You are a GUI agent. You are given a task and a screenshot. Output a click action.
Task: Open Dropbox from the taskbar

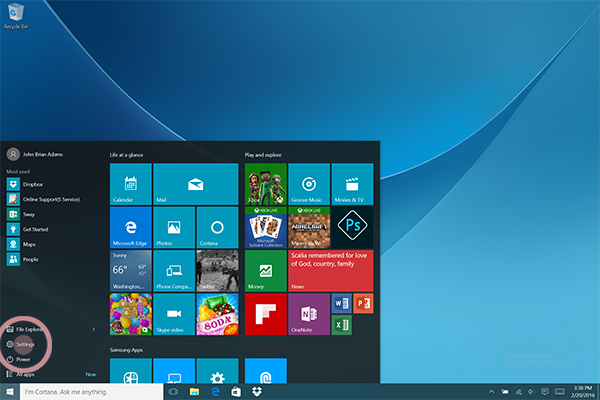point(257,392)
